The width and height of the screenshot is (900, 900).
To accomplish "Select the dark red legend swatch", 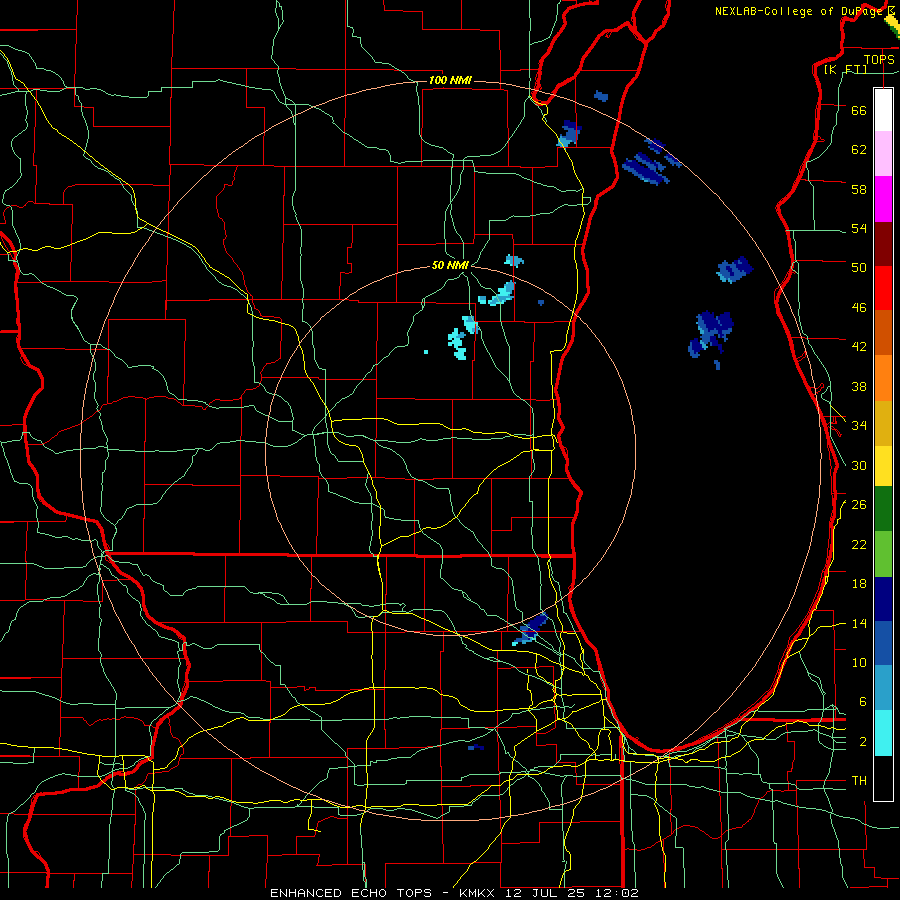I will (x=883, y=243).
